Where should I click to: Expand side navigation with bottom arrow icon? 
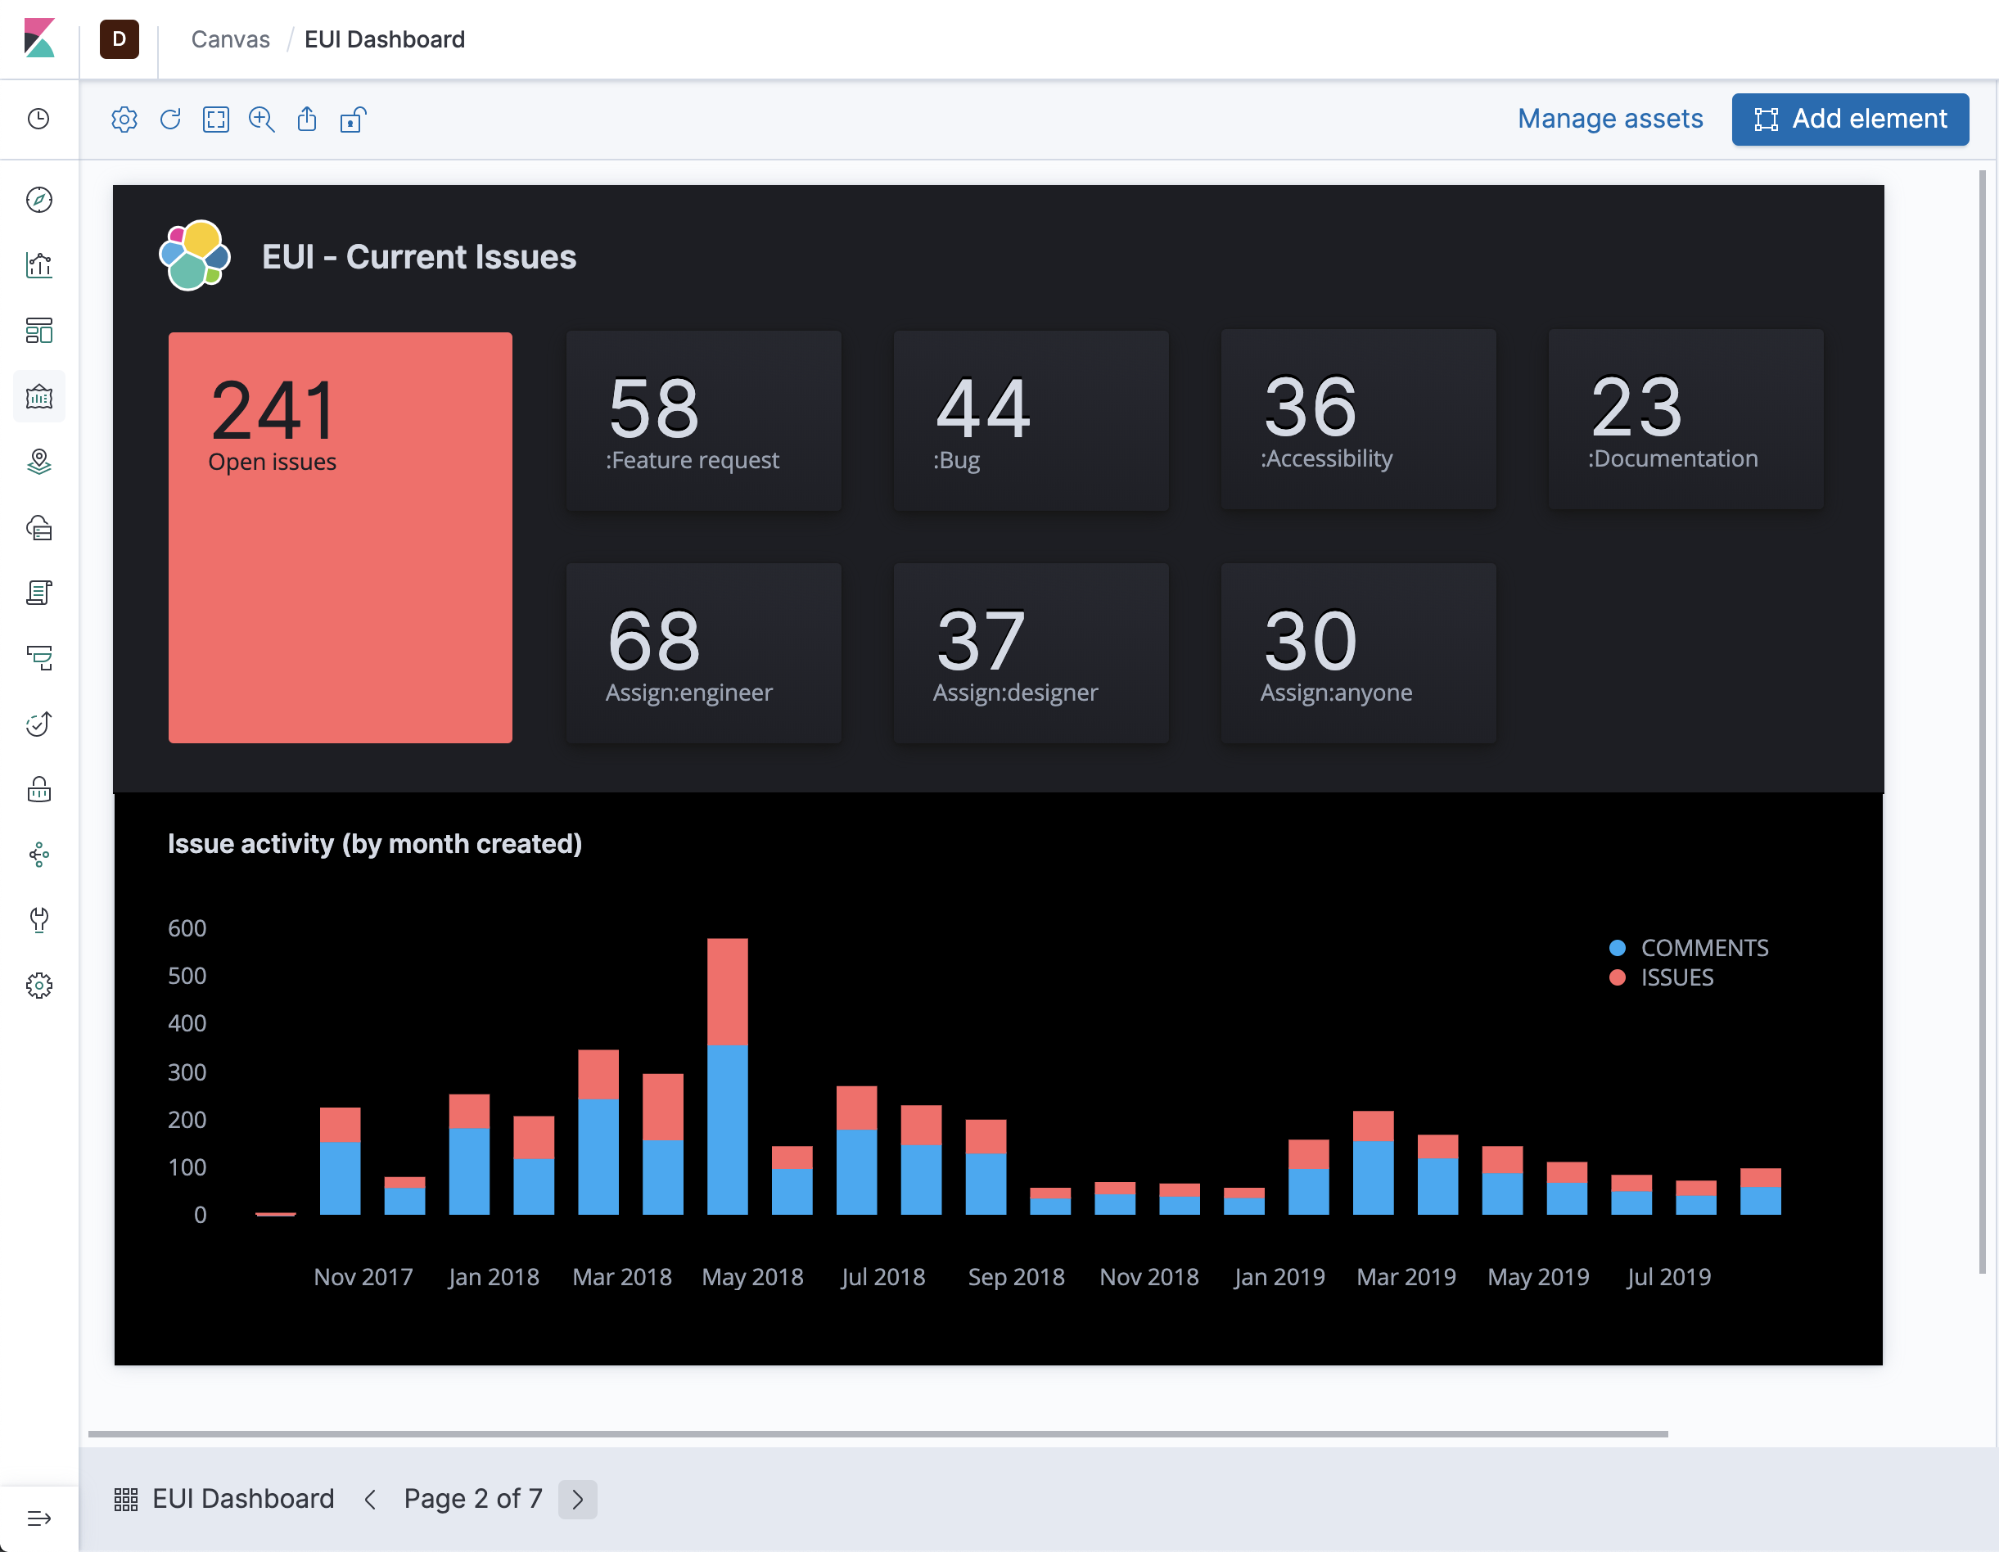coord(39,1519)
